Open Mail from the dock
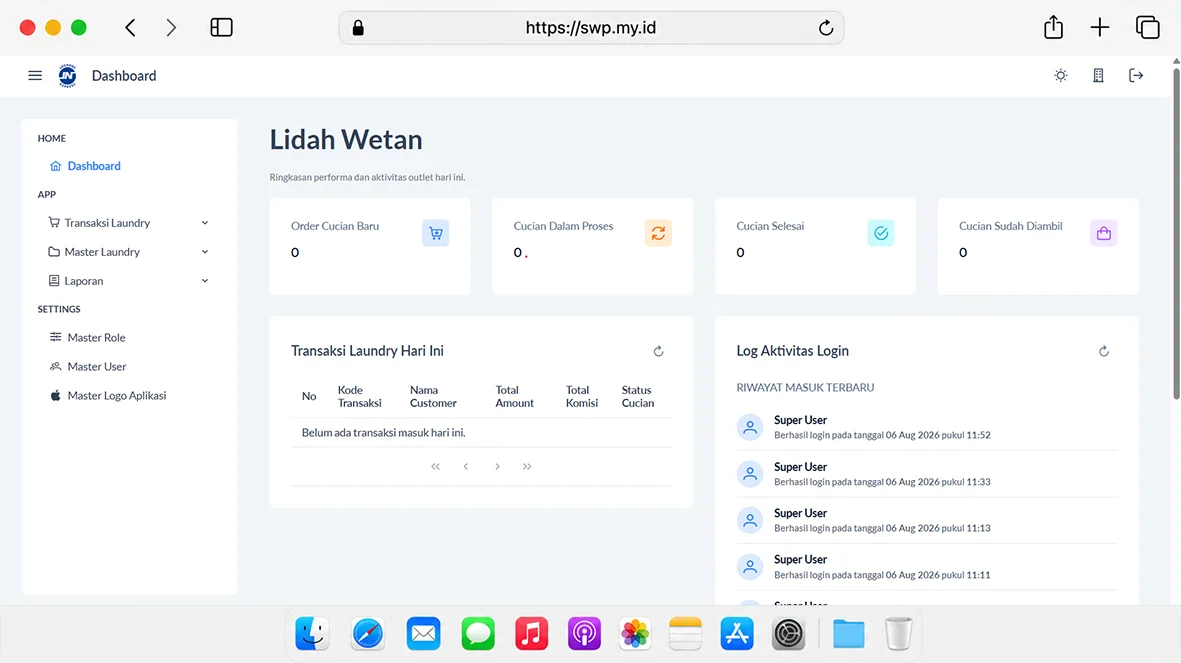Viewport: 1181px width, 663px height. [423, 634]
